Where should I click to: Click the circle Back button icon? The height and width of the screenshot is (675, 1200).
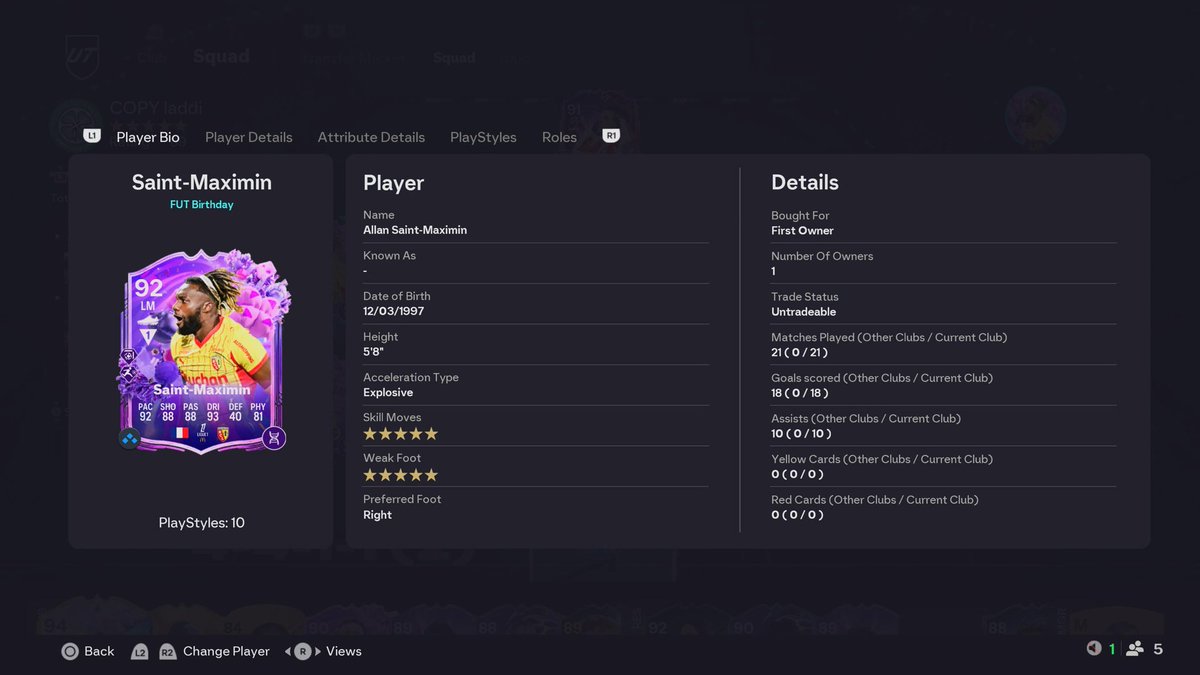click(70, 651)
